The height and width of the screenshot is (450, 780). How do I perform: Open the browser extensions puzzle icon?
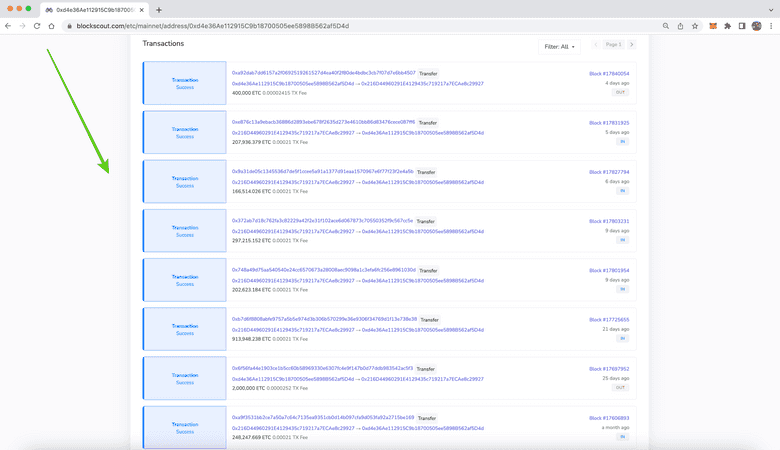(x=727, y=25)
